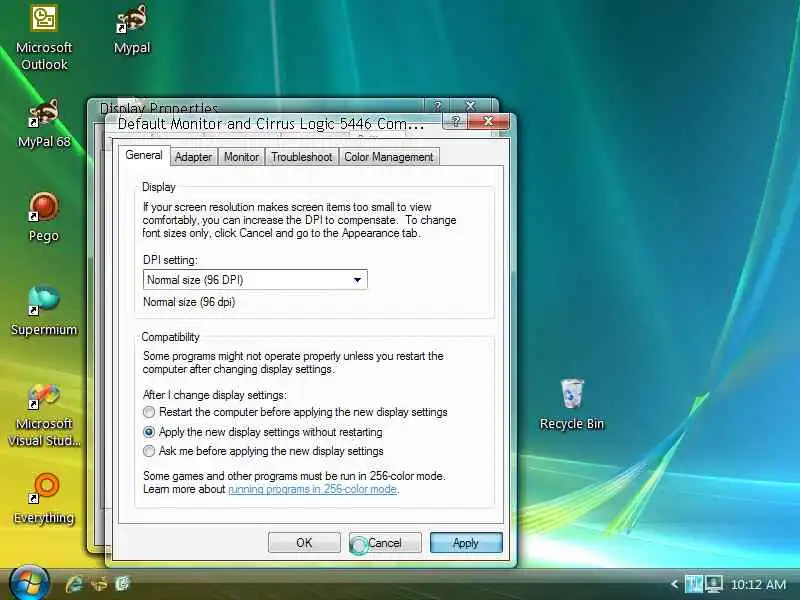Image resolution: width=800 pixels, height=600 pixels.
Task: Select the Pego desktop icon
Action: click(x=44, y=217)
